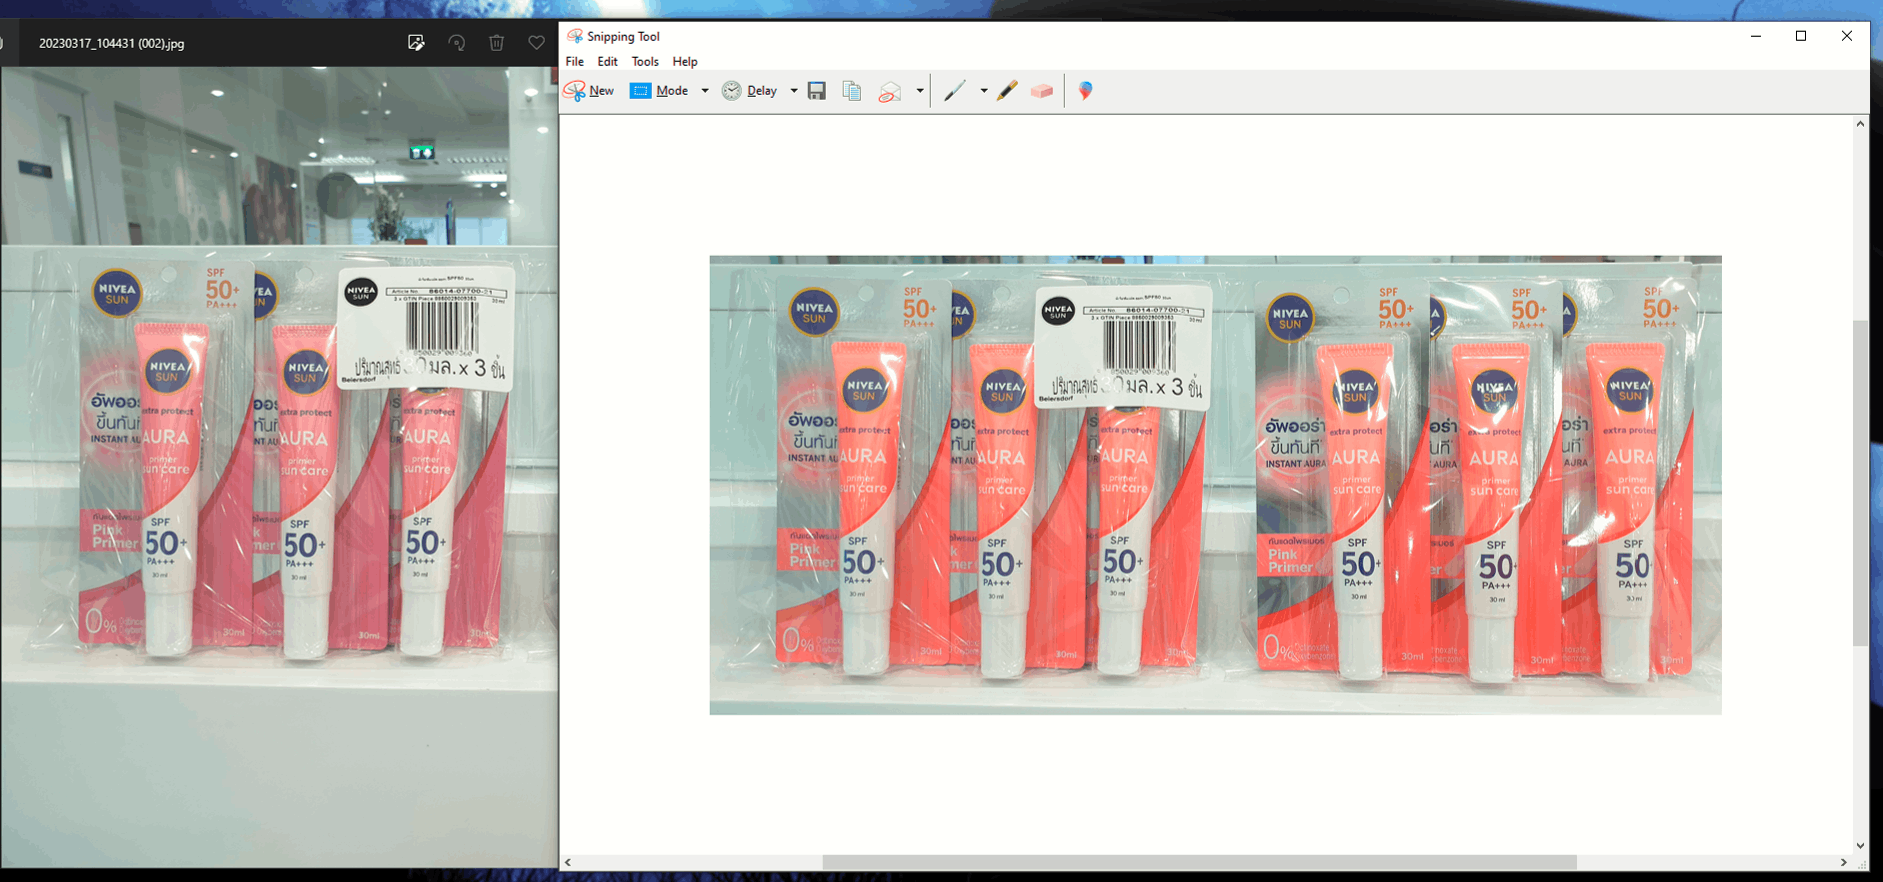1883x882 pixels.
Task: Open the Tools menu
Action: (x=645, y=62)
